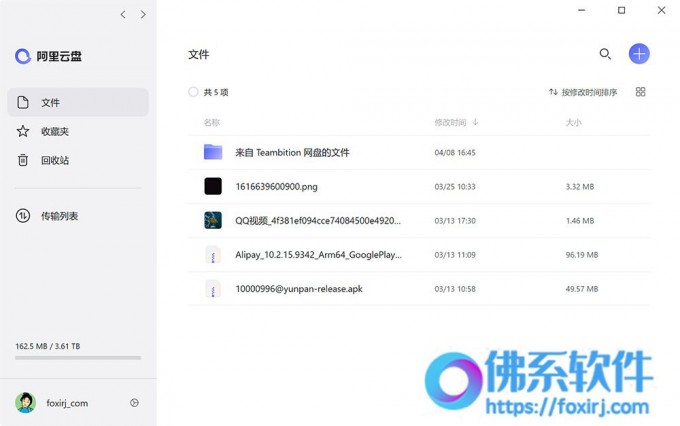This screenshot has width=680, height=426.
Task: Toggle the select-all circle beside 共 5 项
Action: (193, 92)
